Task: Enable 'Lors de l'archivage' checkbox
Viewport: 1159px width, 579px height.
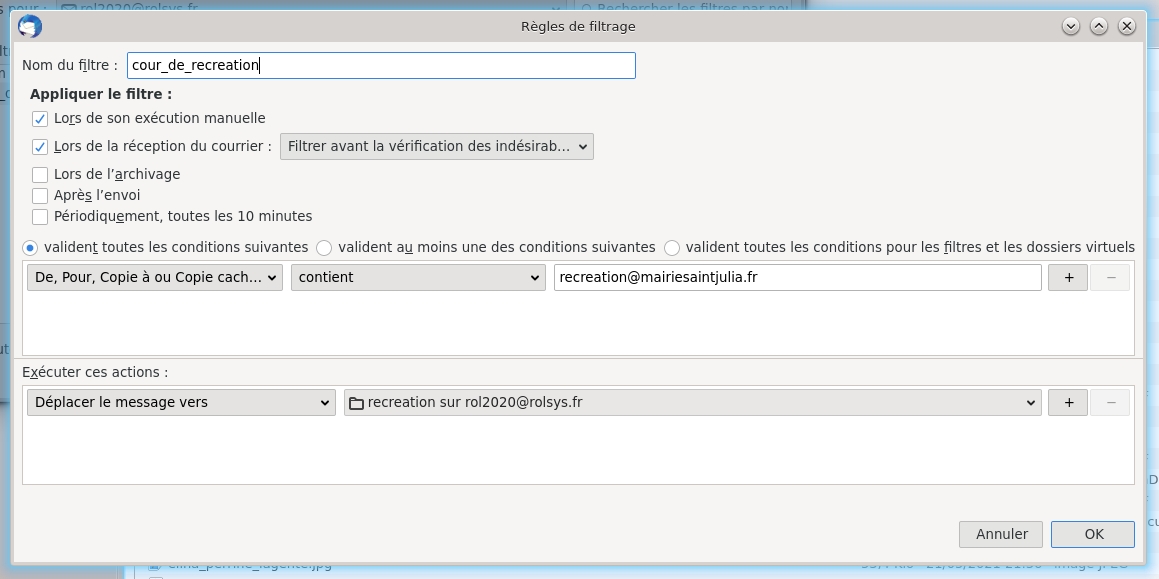Action: [x=40, y=175]
